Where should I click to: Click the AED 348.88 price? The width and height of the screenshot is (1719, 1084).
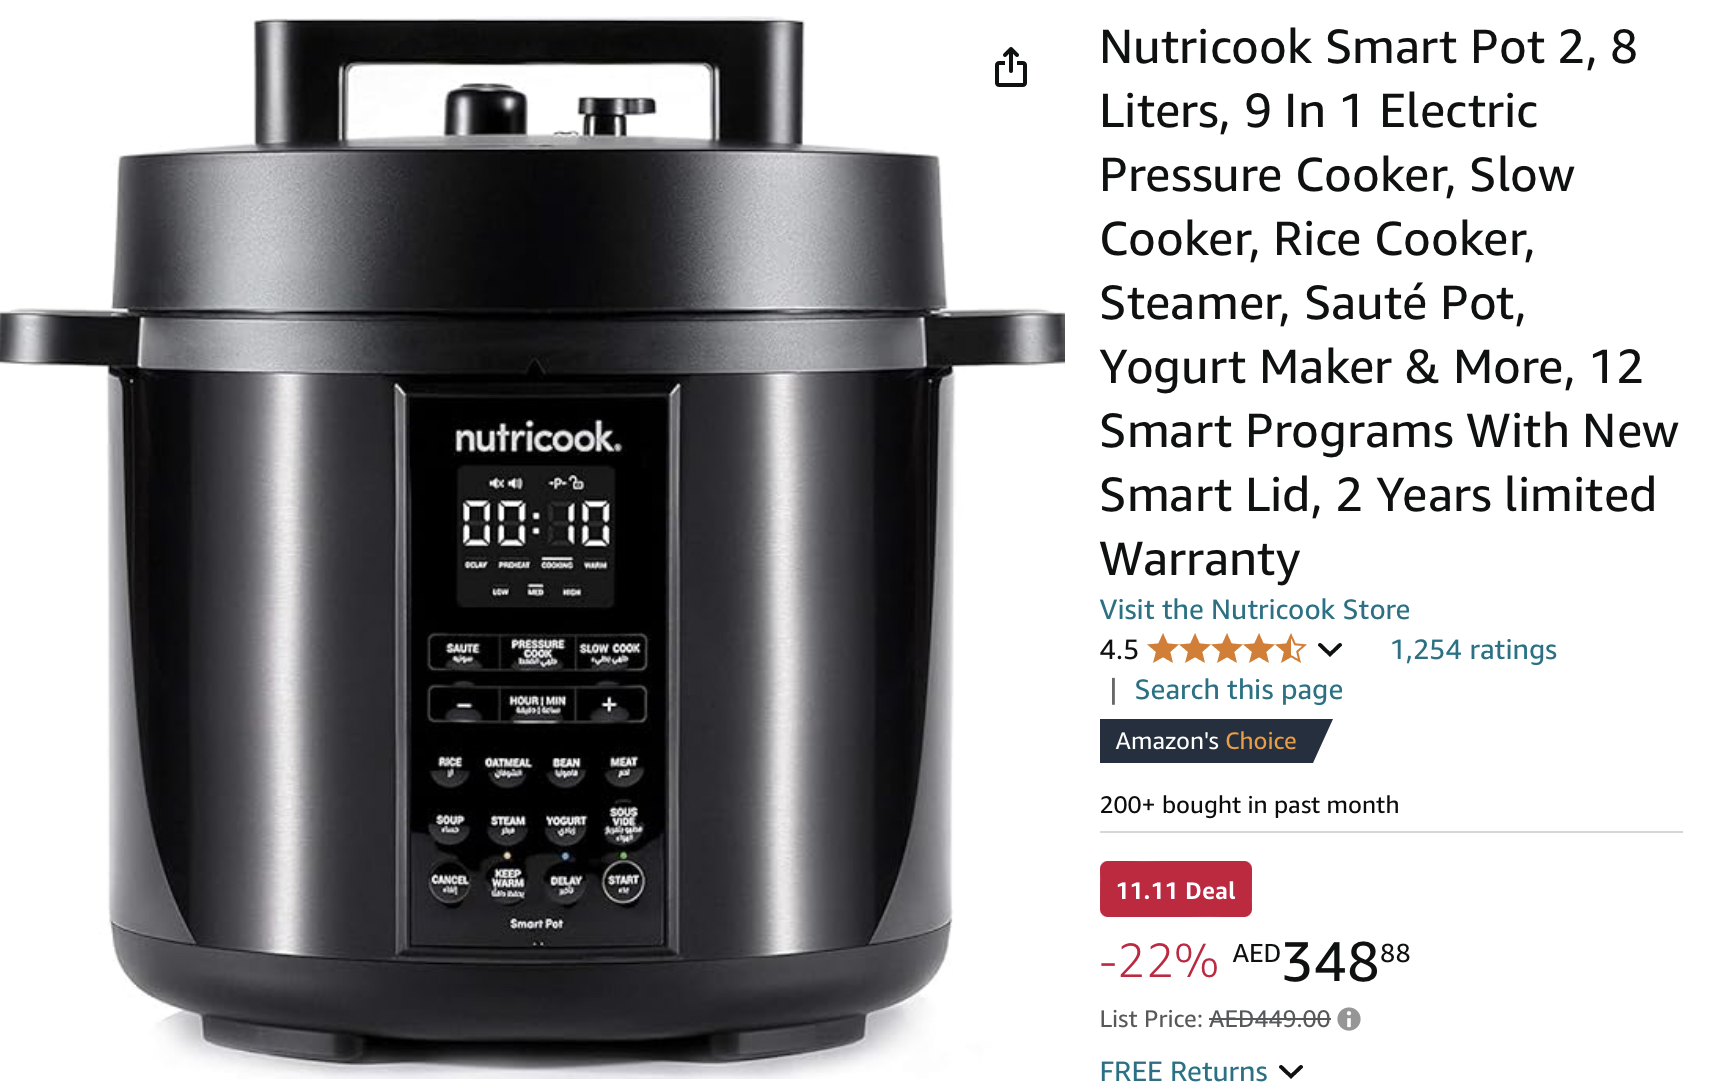[1321, 961]
